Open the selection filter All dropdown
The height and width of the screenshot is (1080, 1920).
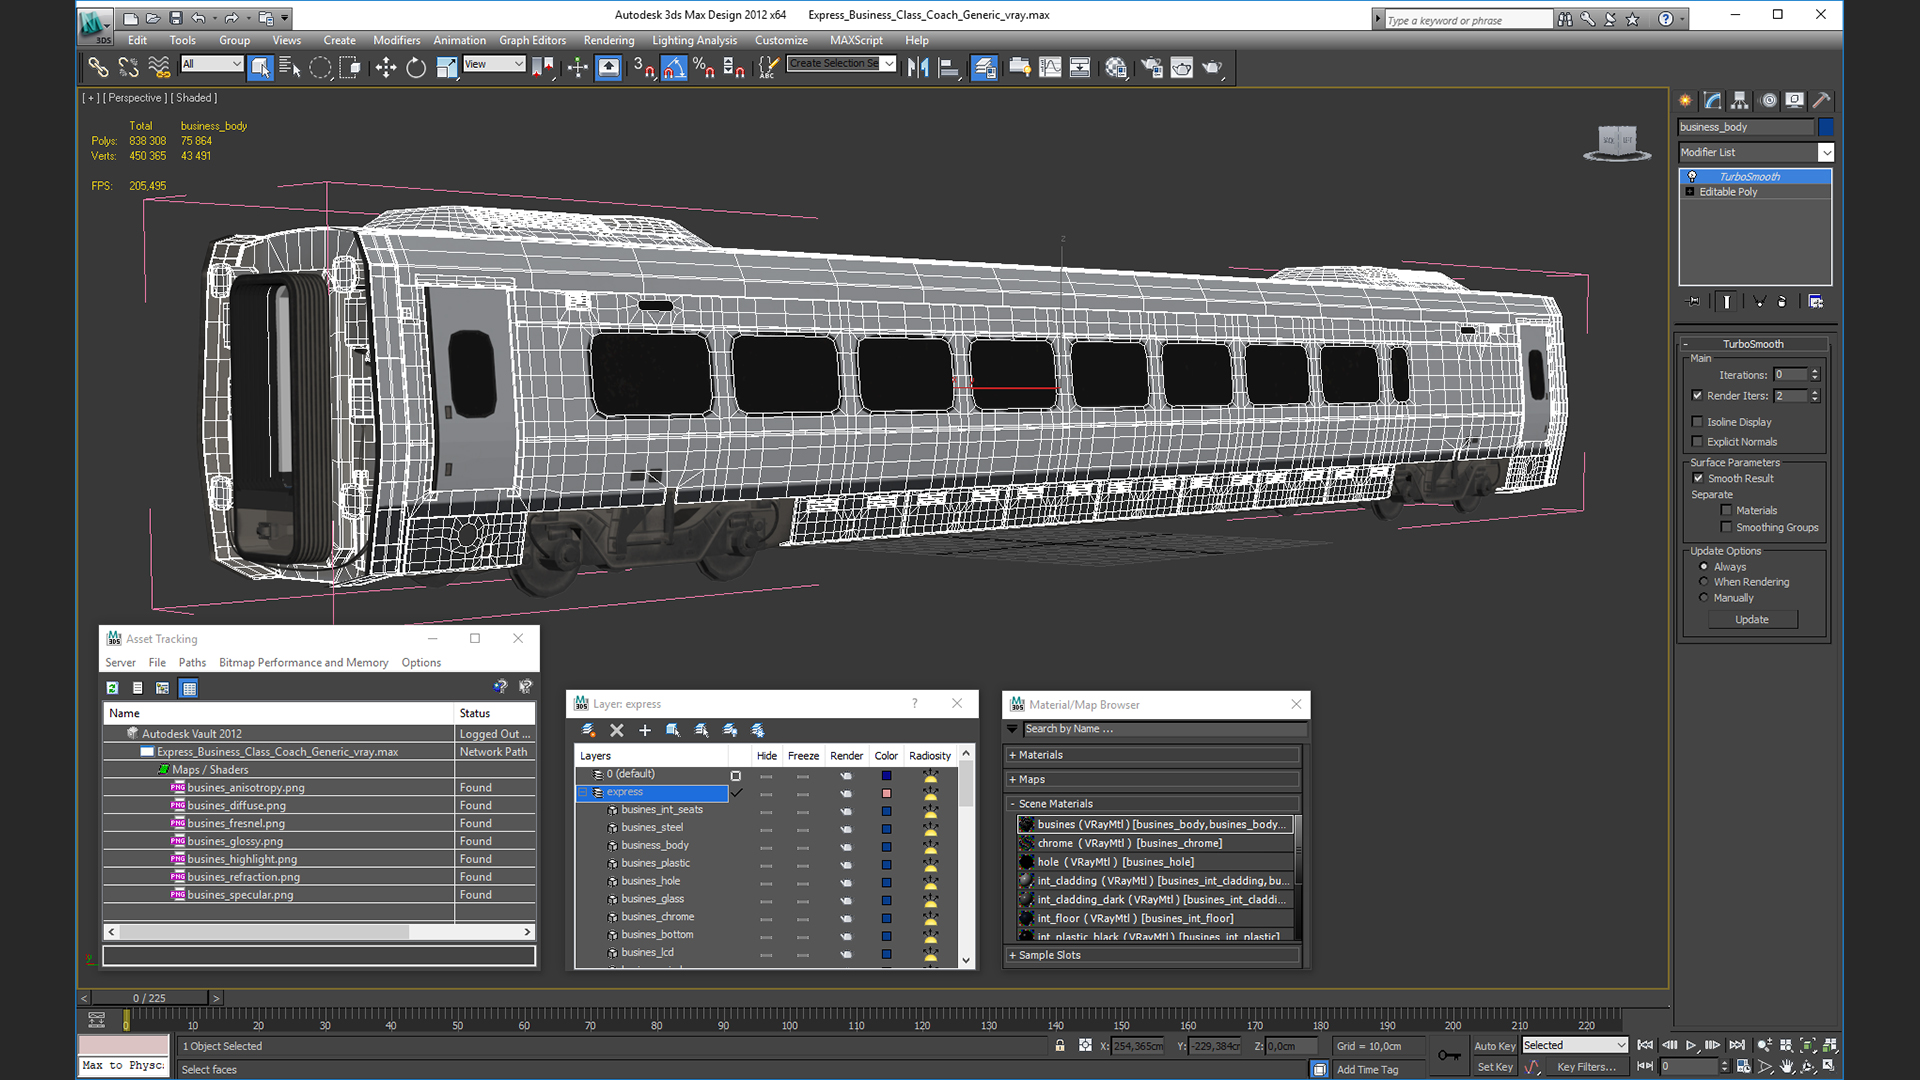point(212,64)
